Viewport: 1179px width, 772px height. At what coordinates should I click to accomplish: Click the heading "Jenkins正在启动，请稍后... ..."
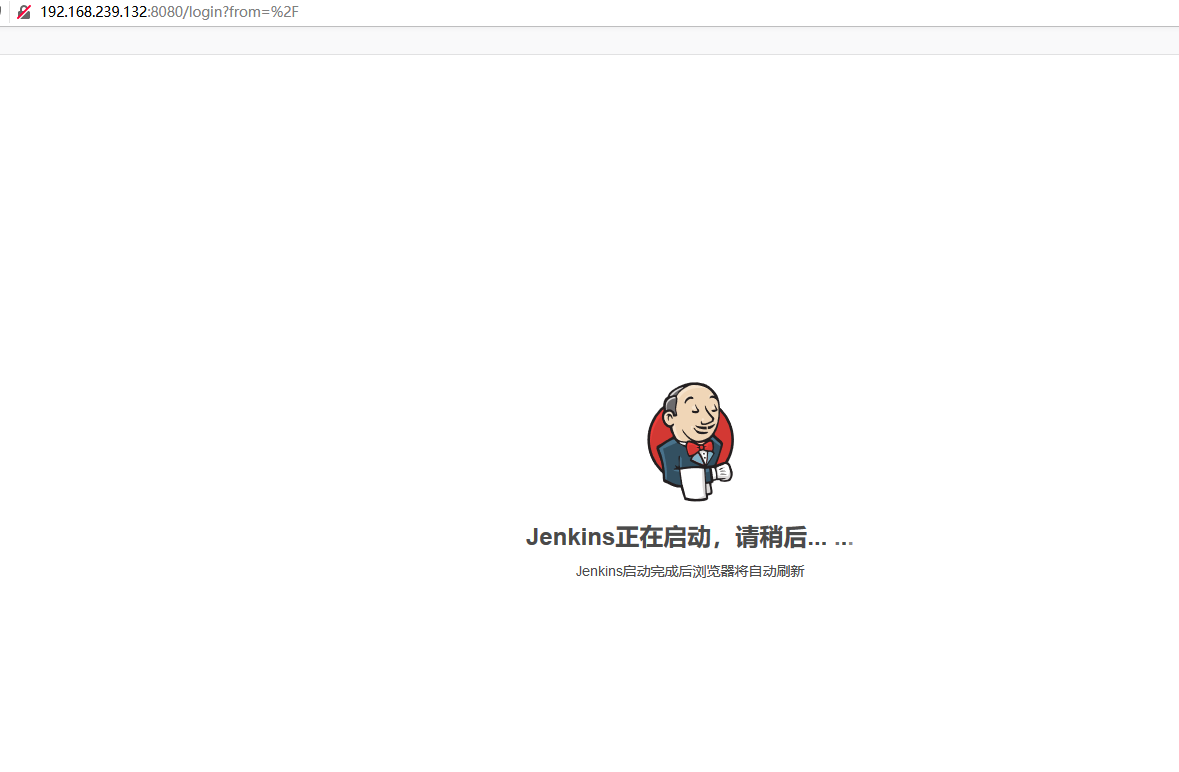(690, 537)
